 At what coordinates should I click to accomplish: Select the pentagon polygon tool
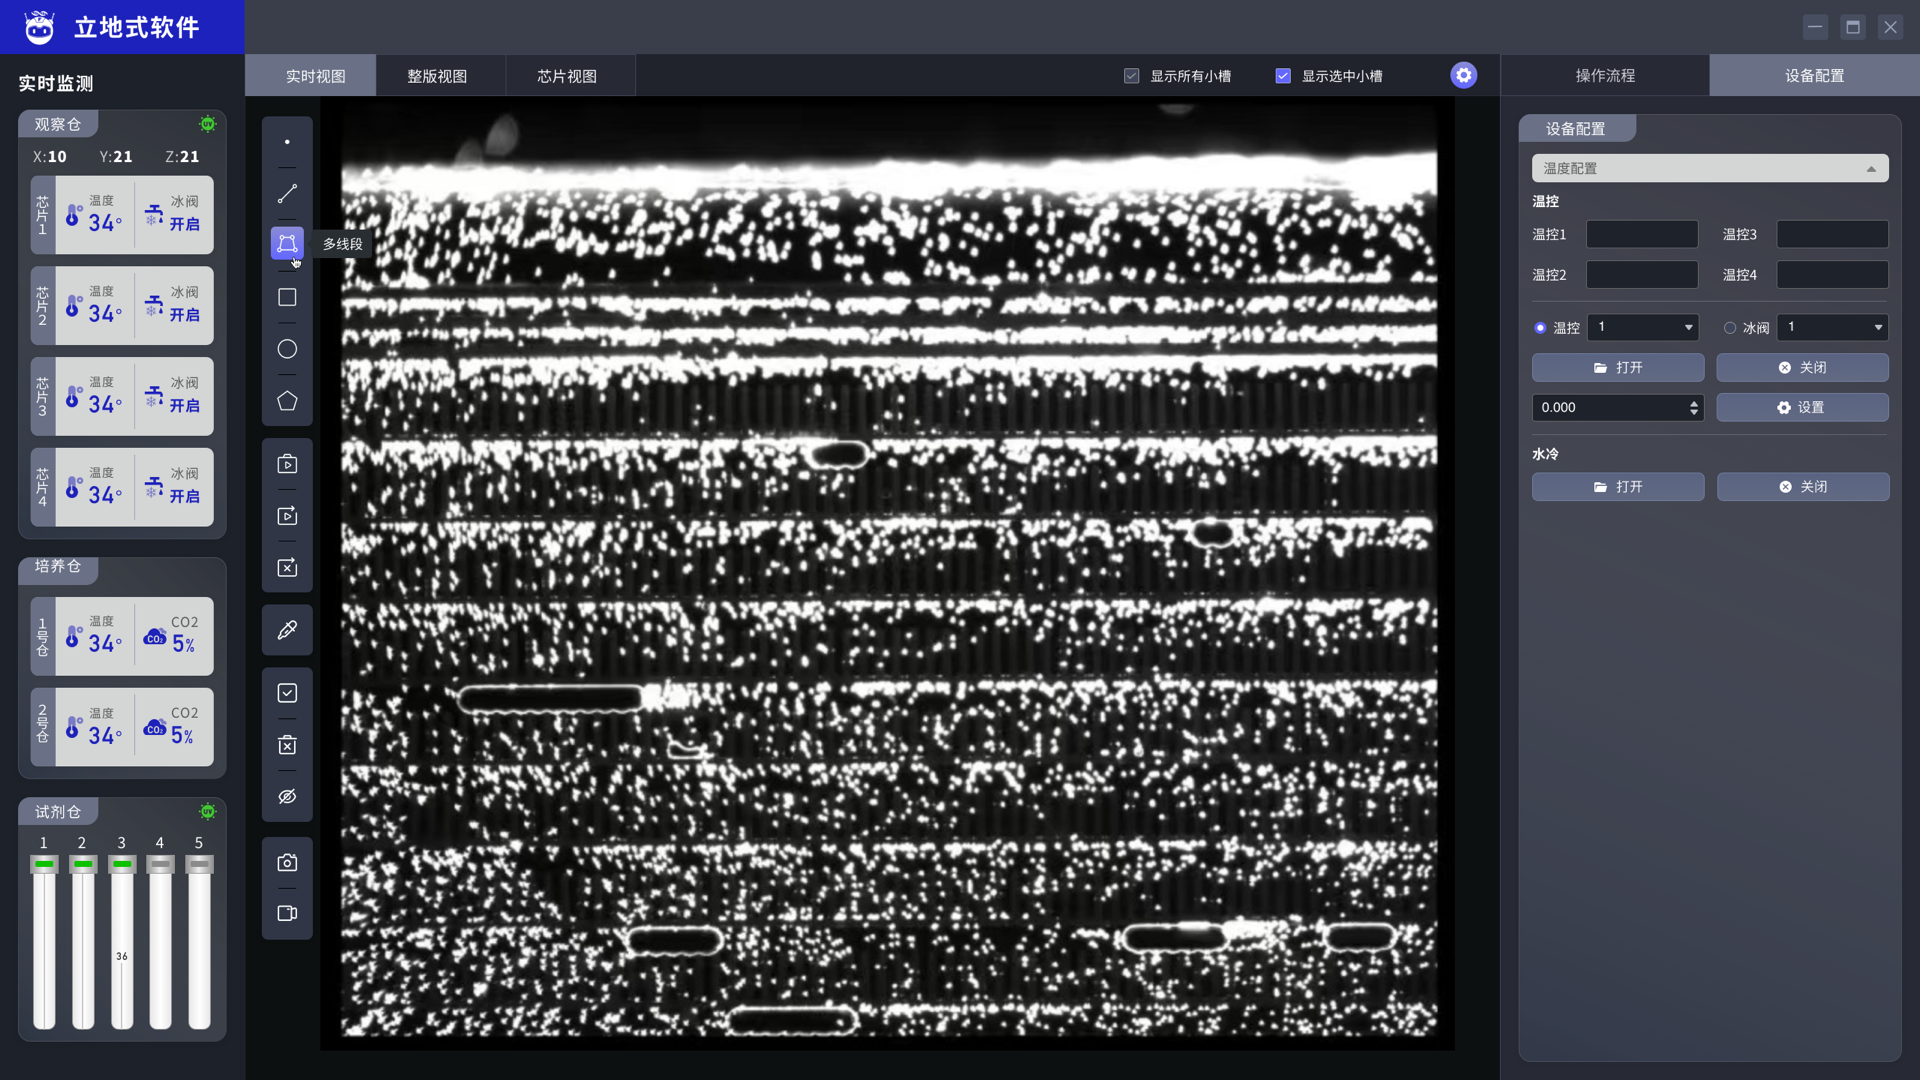click(x=287, y=401)
